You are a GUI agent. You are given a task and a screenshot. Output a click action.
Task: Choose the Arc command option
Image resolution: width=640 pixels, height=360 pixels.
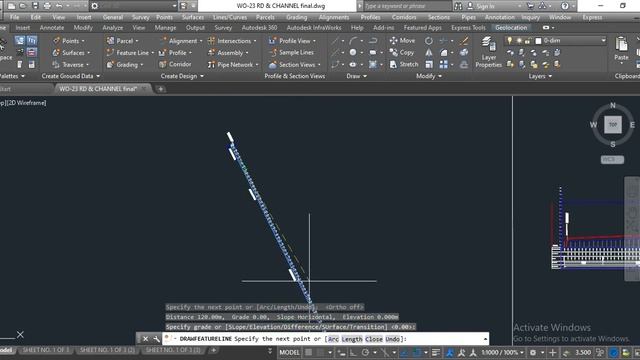click(333, 339)
